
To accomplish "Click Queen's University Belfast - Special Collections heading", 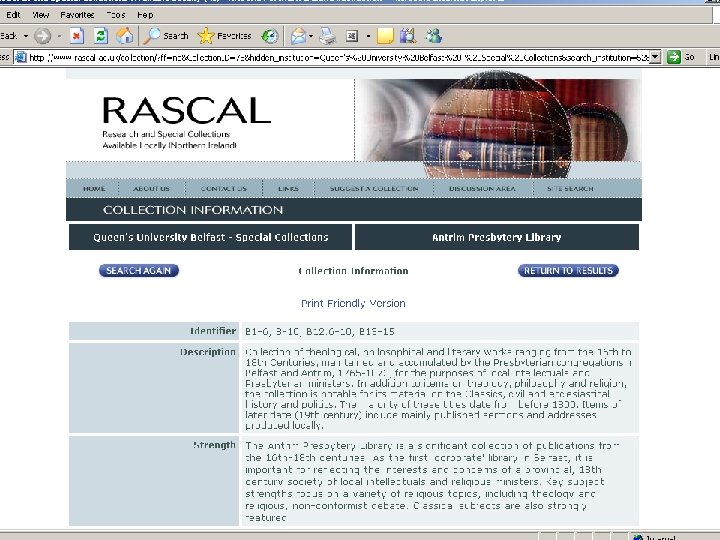I will (210, 237).
